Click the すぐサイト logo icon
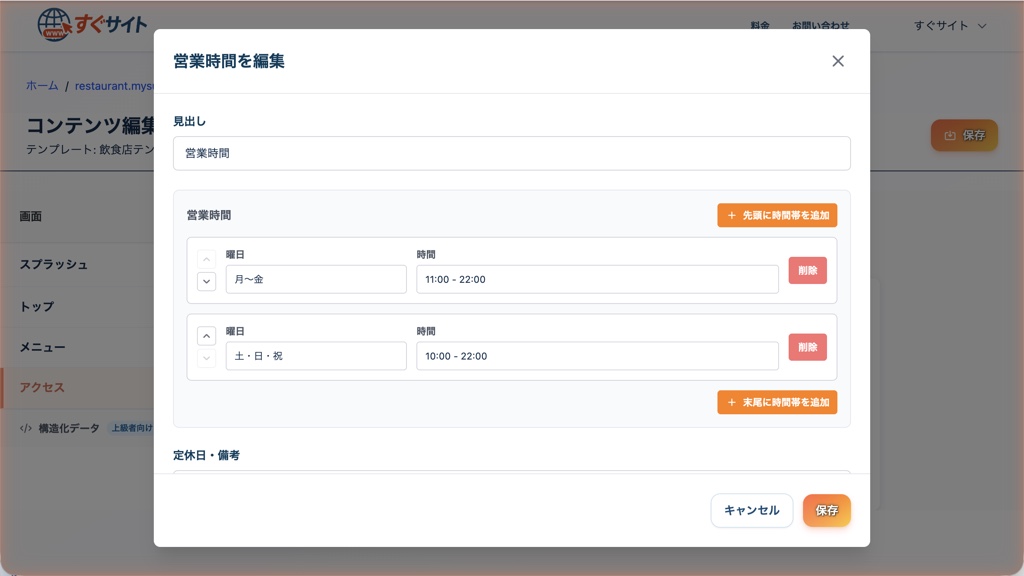The width and height of the screenshot is (1024, 576). point(54,25)
